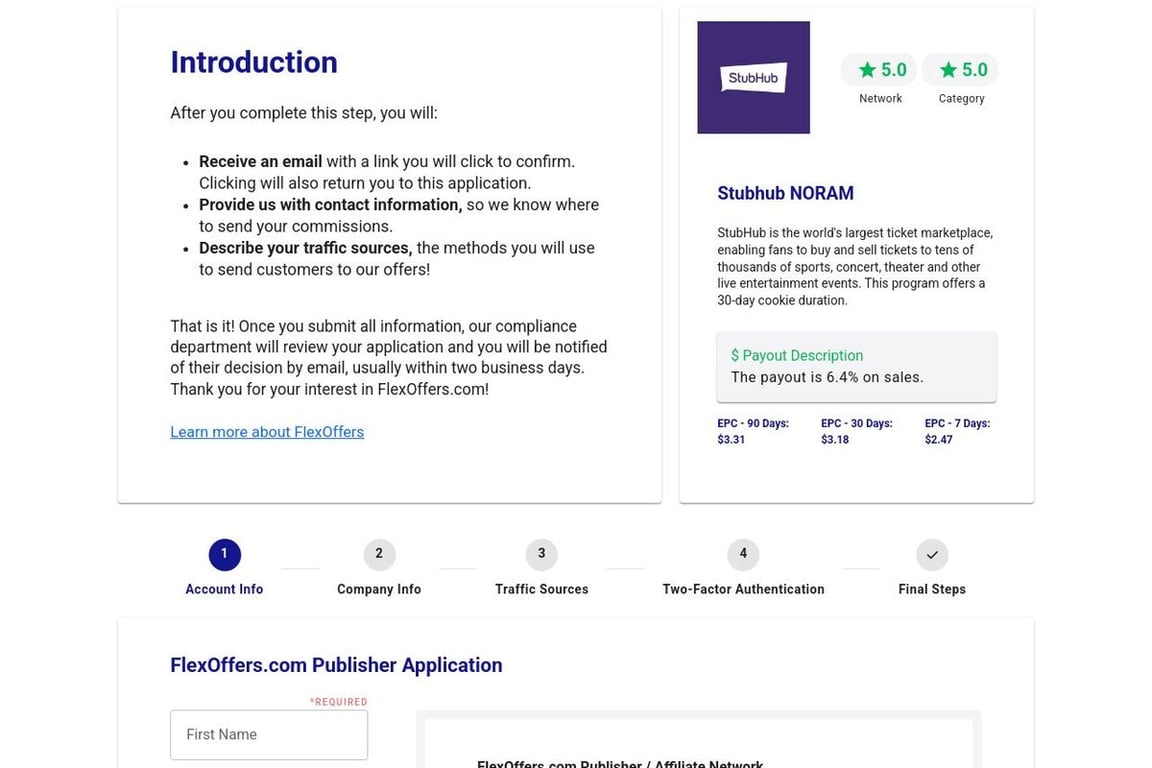Click the Introduction heading
The height and width of the screenshot is (768, 1152).
[253, 62]
